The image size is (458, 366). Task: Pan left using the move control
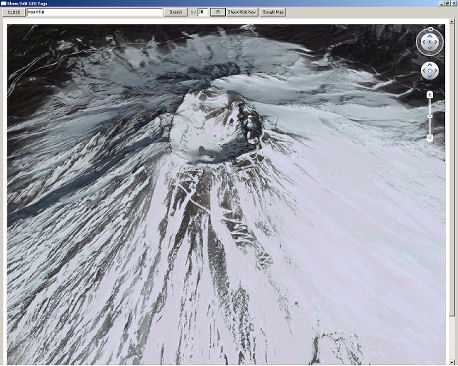(x=424, y=71)
